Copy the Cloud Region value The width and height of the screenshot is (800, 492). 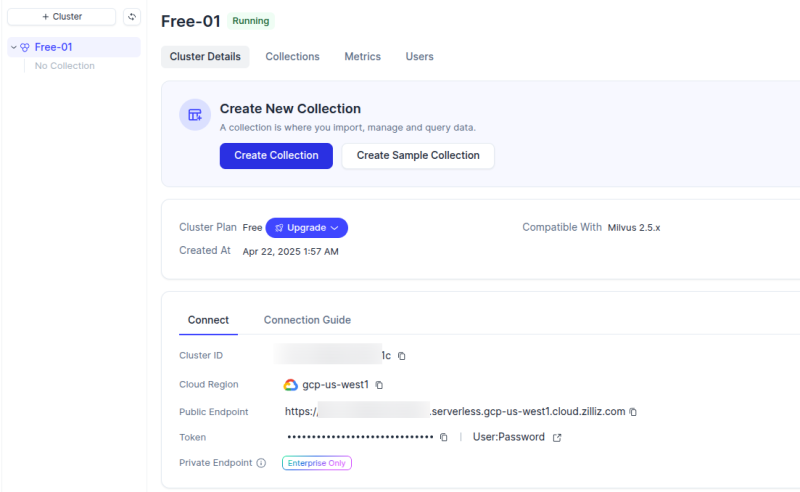(x=379, y=384)
